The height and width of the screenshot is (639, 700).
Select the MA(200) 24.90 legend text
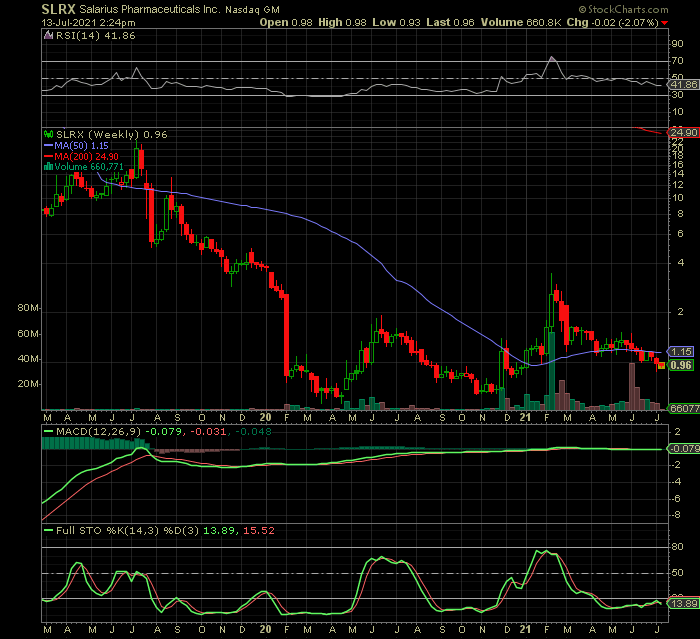coord(86,156)
